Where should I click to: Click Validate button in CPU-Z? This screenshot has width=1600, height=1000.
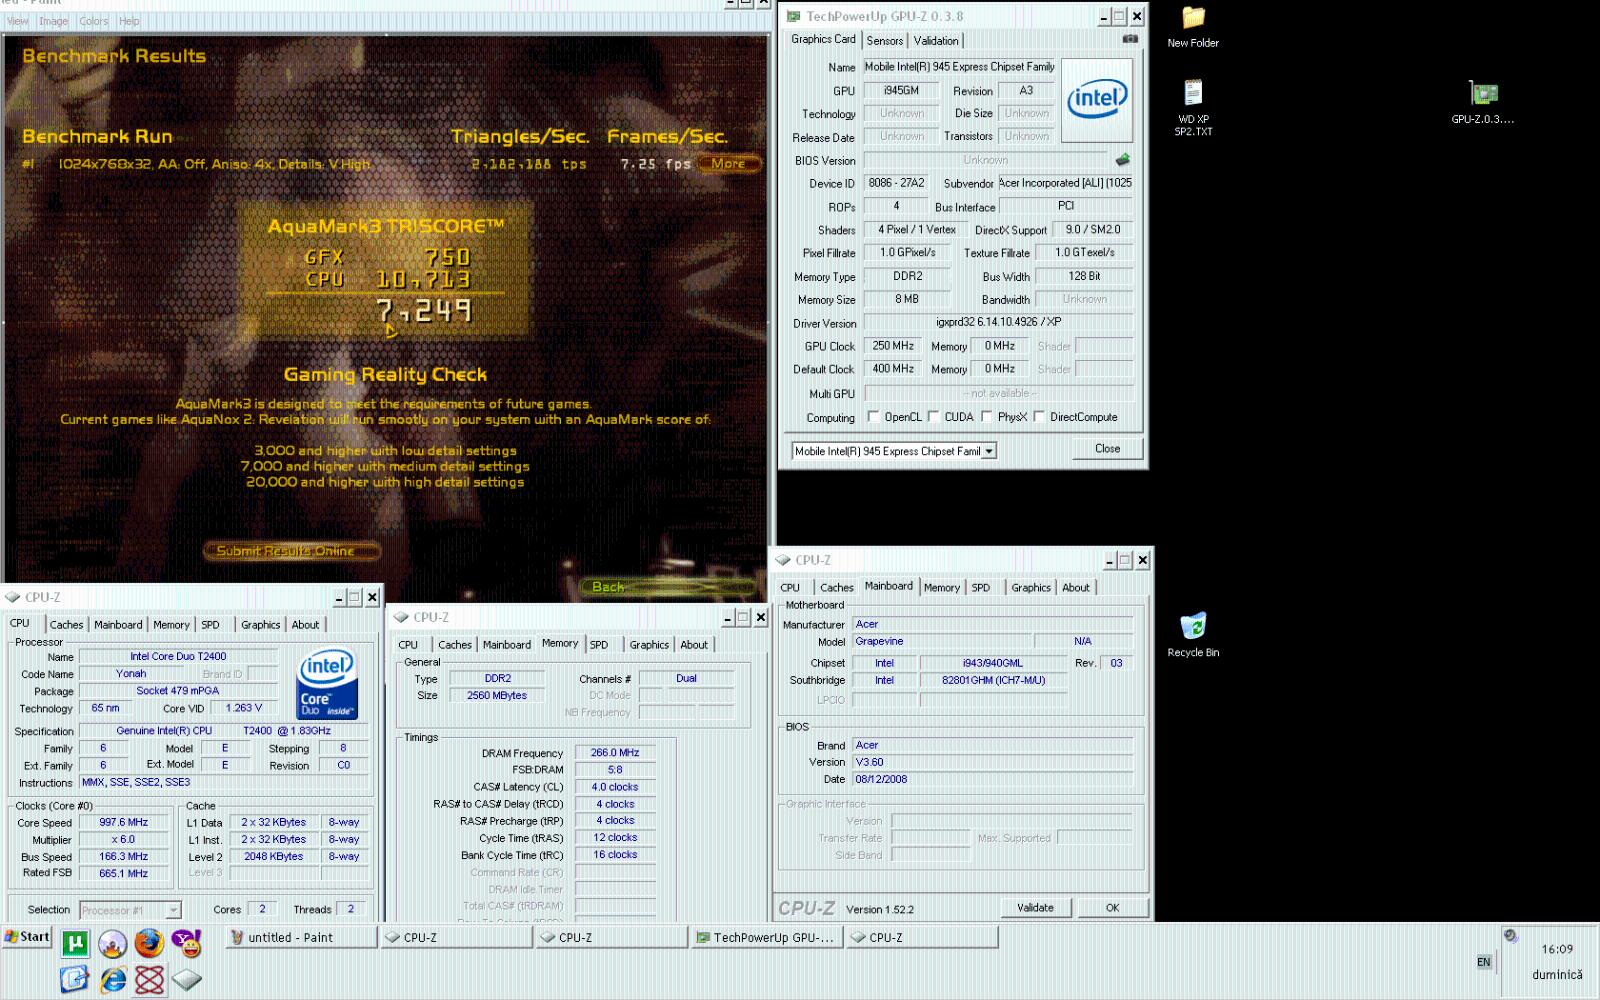1036,908
